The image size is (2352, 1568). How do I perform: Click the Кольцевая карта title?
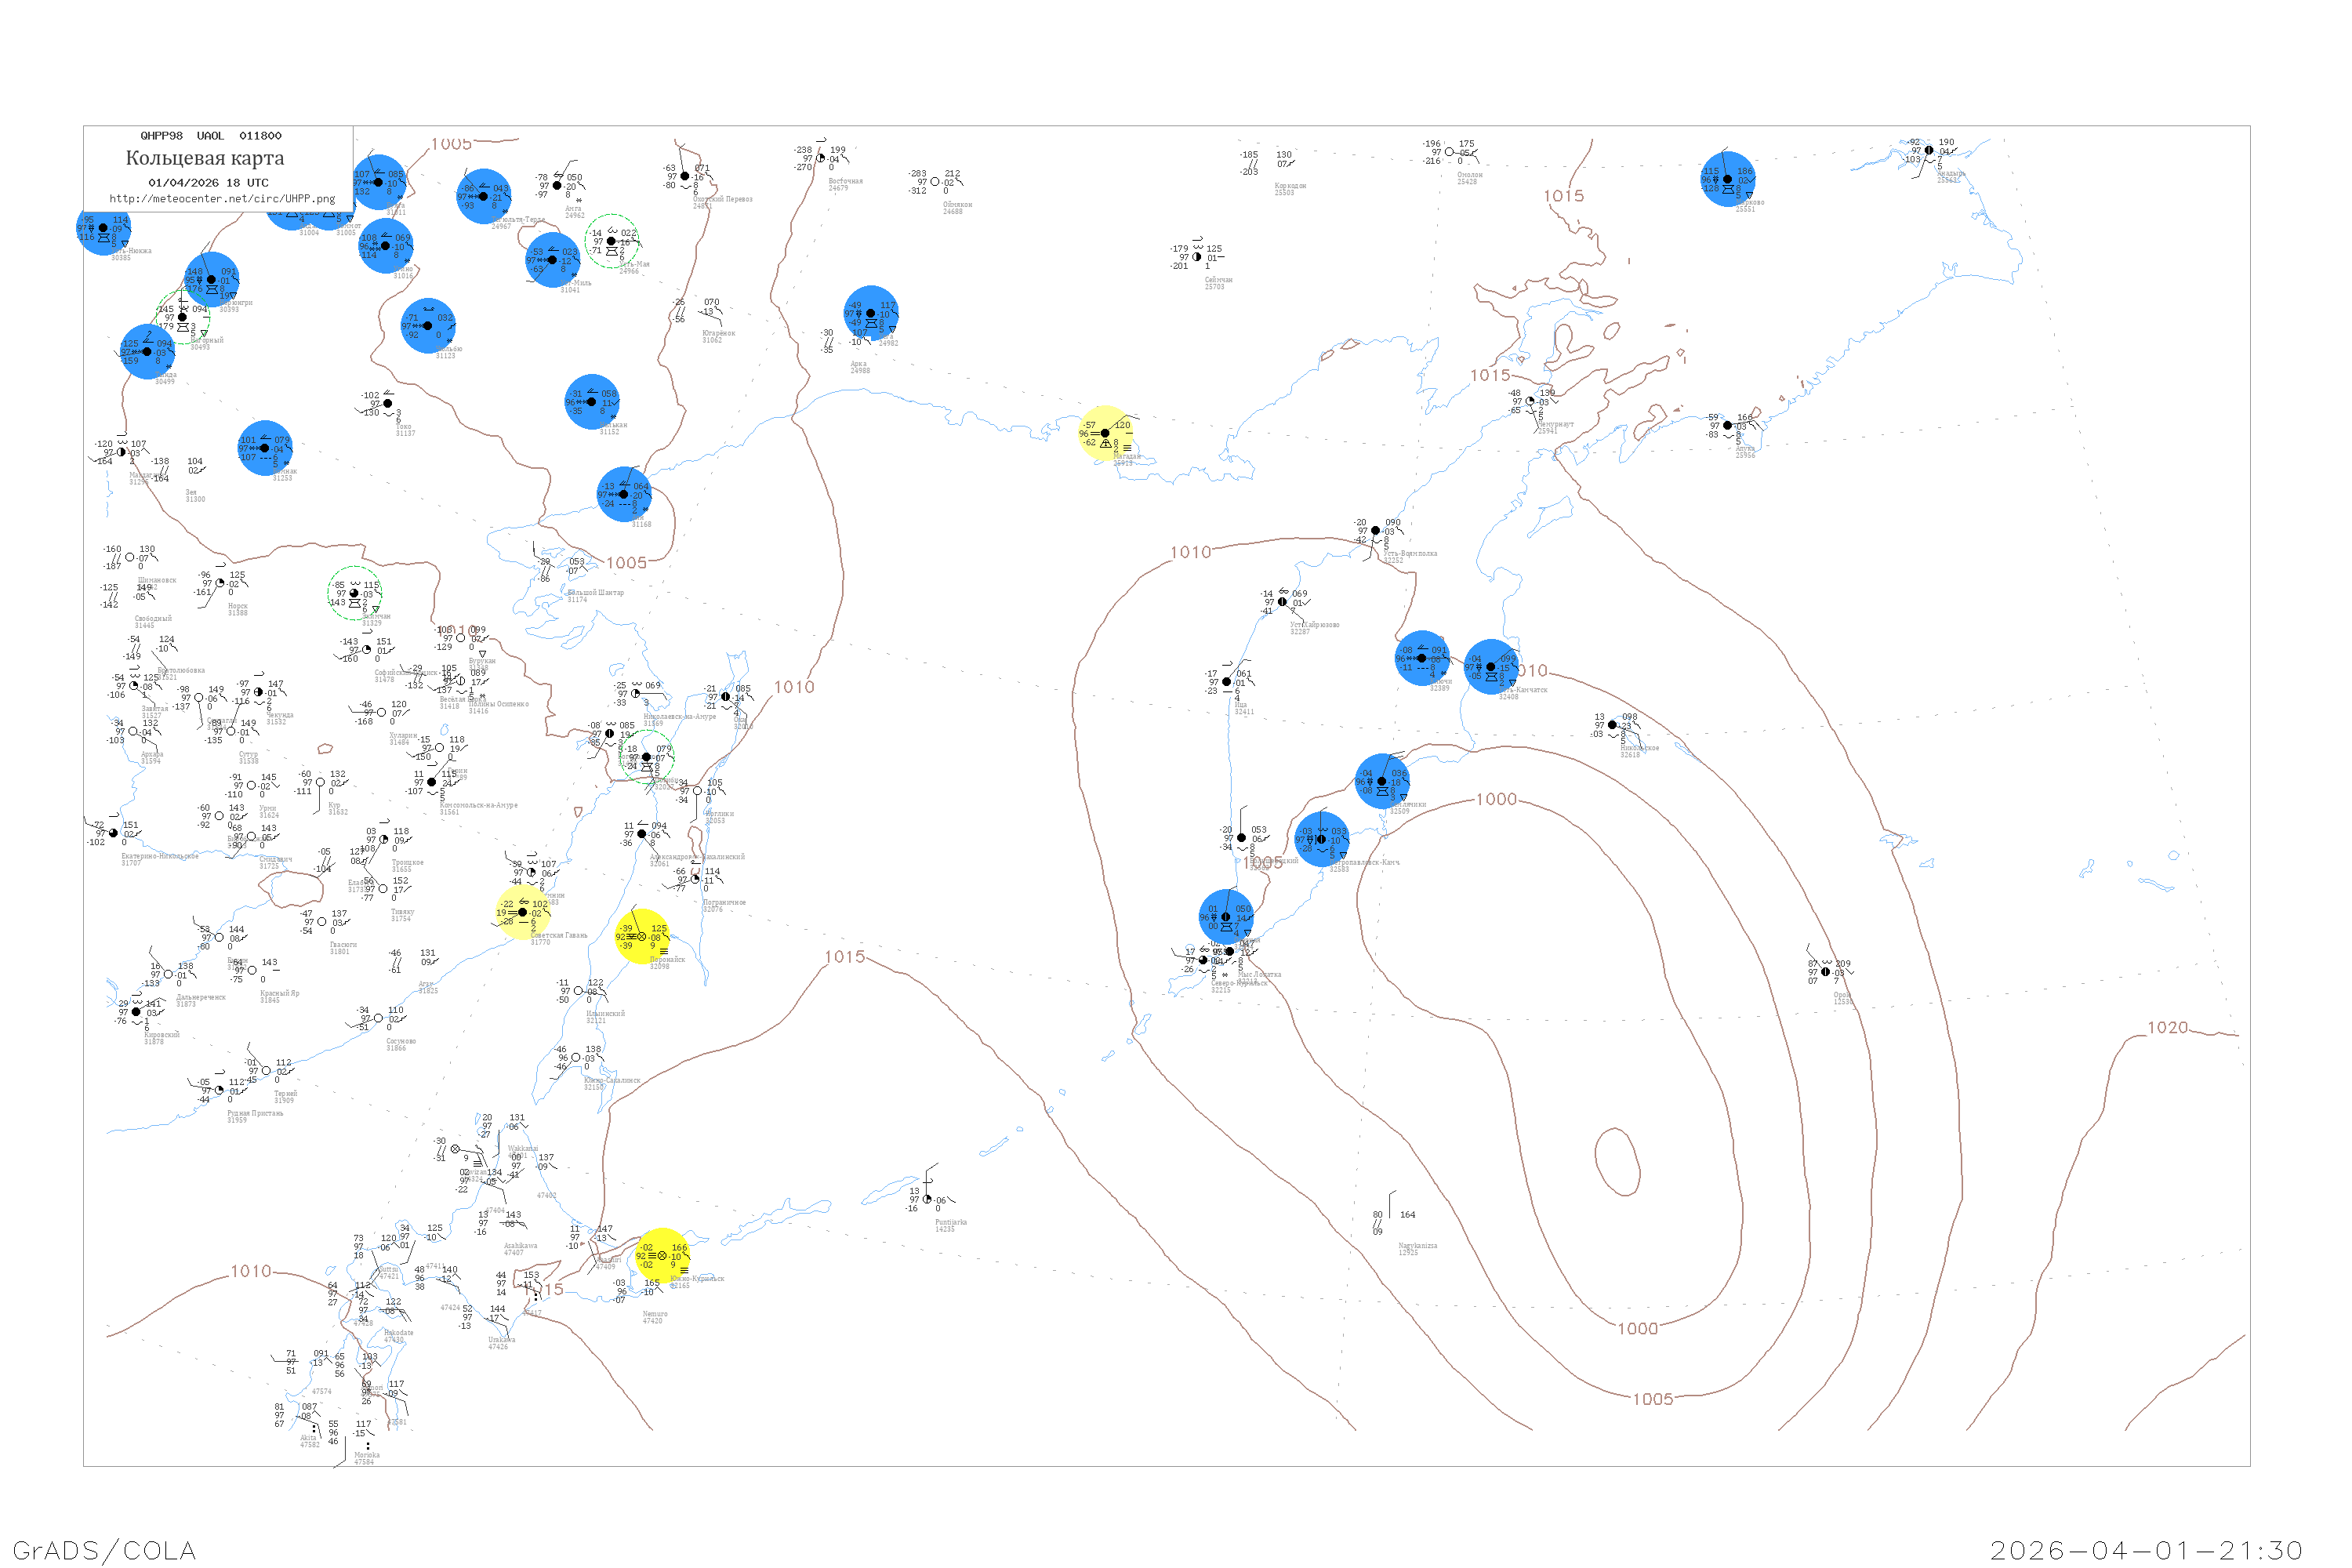(x=205, y=158)
